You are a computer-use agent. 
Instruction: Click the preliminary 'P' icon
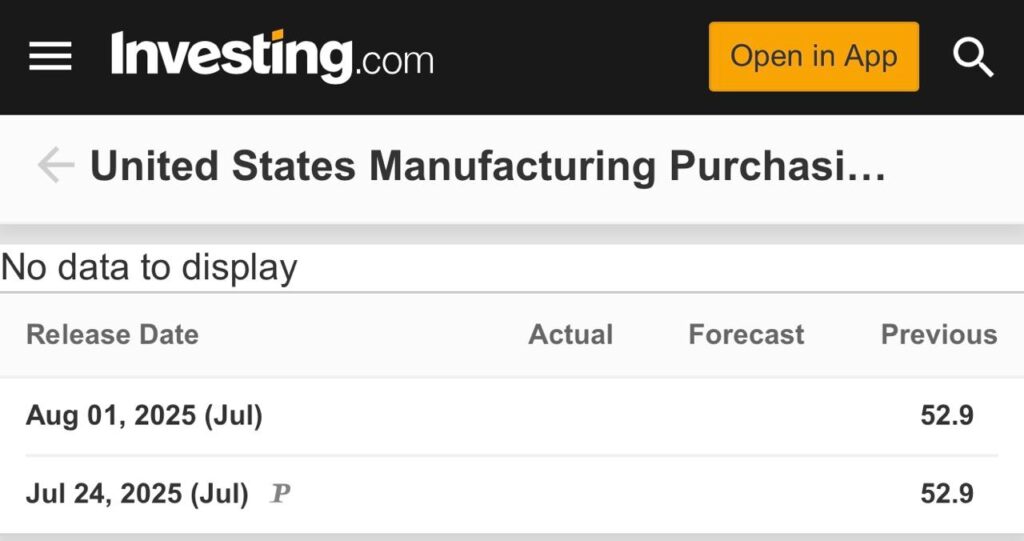280,493
